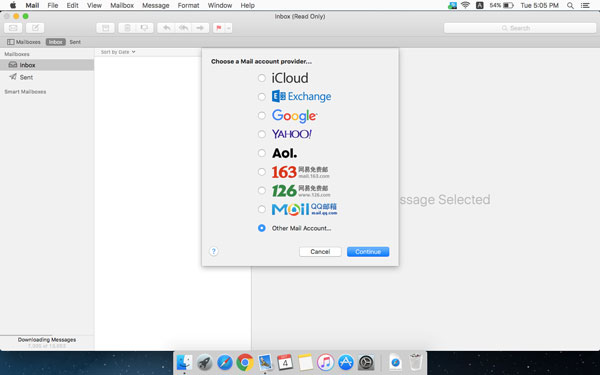Click the Google logo
Image resolution: width=600 pixels, height=375 pixels.
click(x=295, y=116)
